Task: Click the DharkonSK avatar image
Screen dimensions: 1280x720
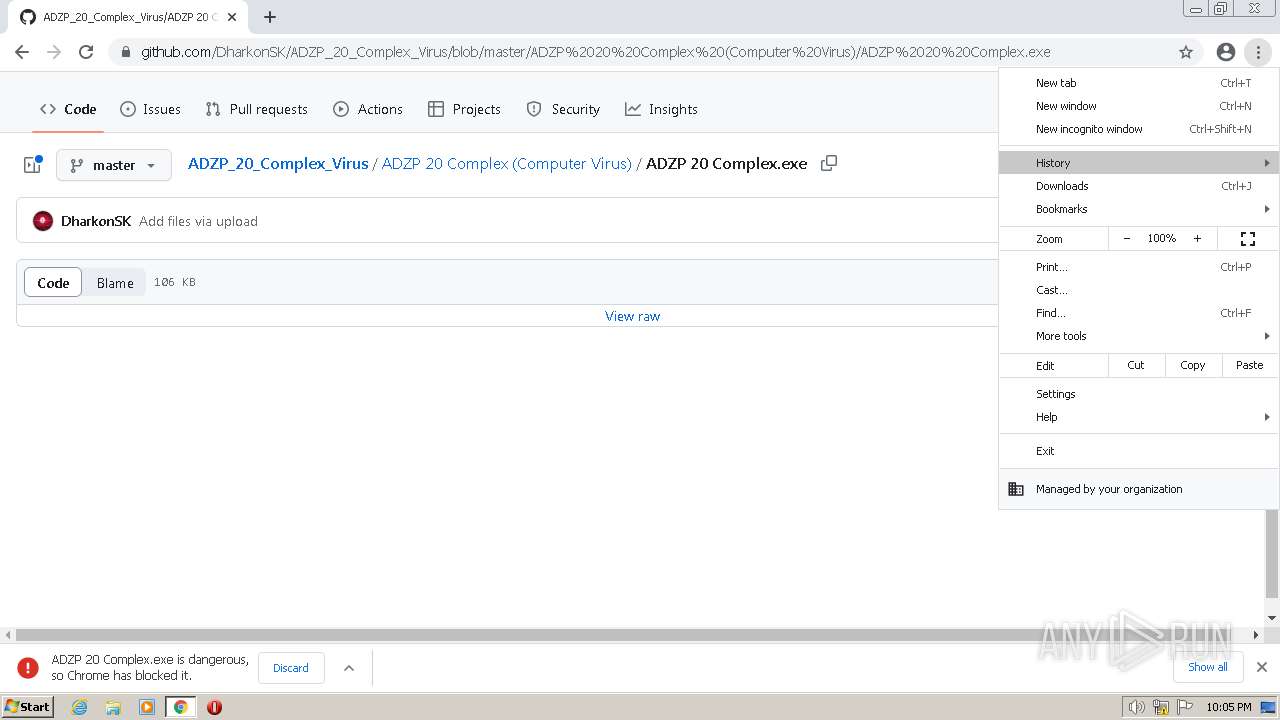Action: pyautogui.click(x=43, y=221)
